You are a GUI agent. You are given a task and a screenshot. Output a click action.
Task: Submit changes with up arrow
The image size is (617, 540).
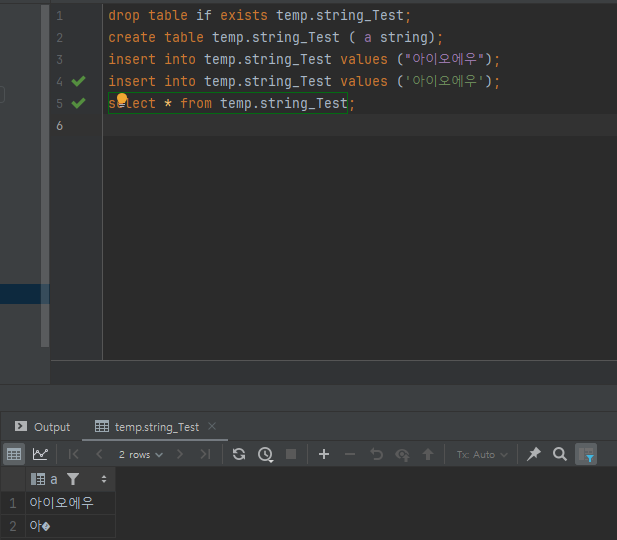(x=428, y=454)
